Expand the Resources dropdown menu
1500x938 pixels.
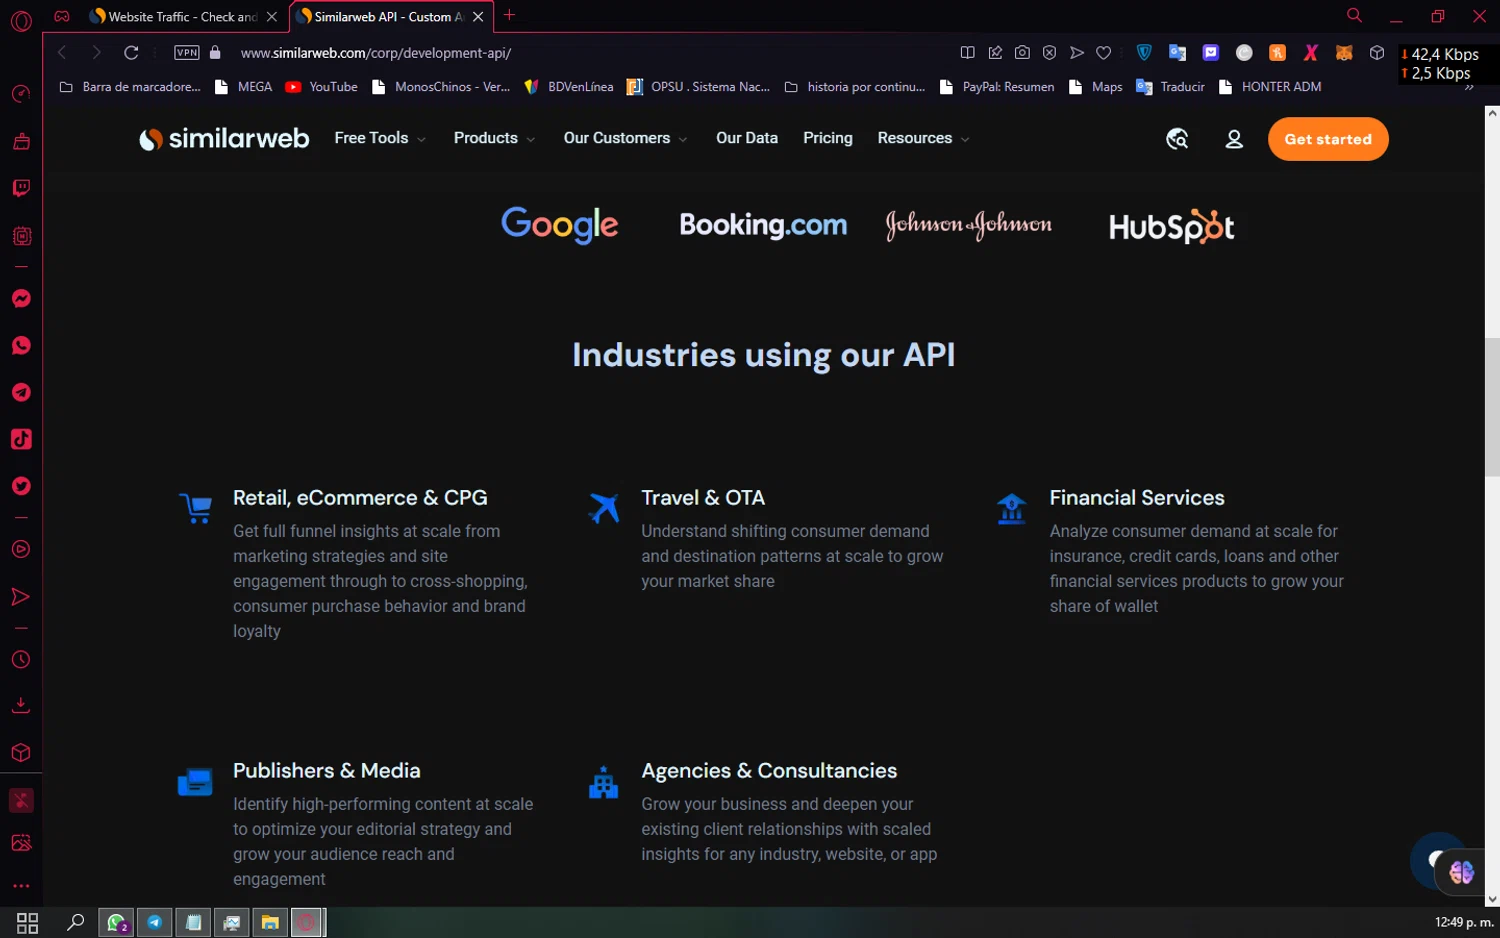[923, 138]
